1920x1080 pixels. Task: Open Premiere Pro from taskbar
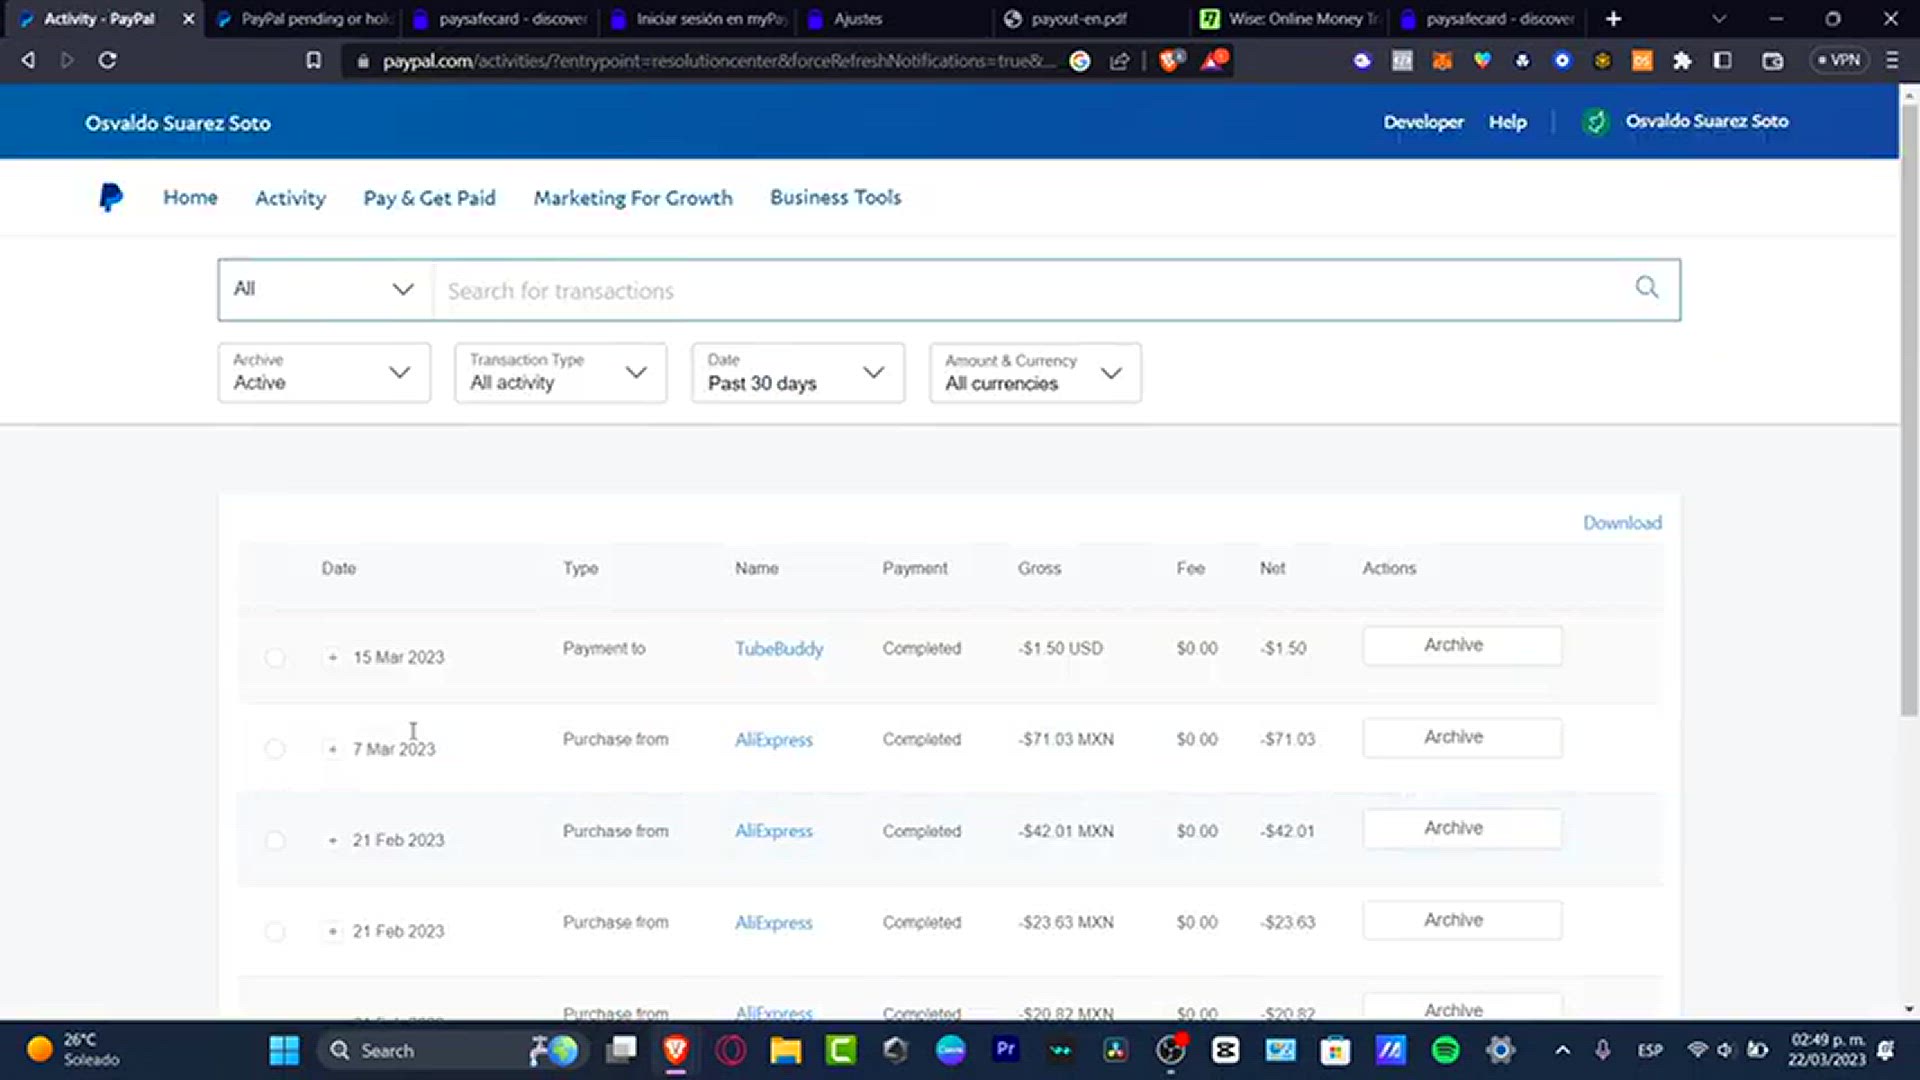(1005, 1049)
